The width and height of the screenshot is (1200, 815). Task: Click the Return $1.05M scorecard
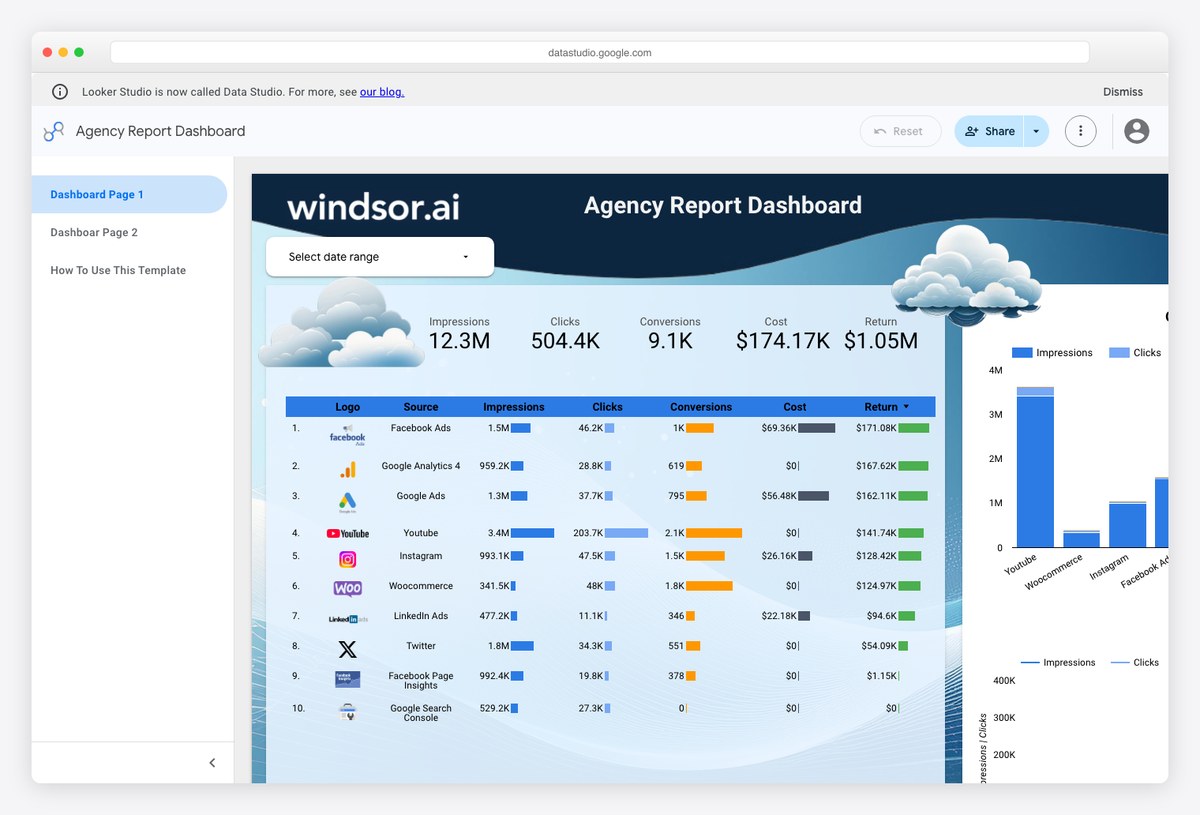click(881, 334)
